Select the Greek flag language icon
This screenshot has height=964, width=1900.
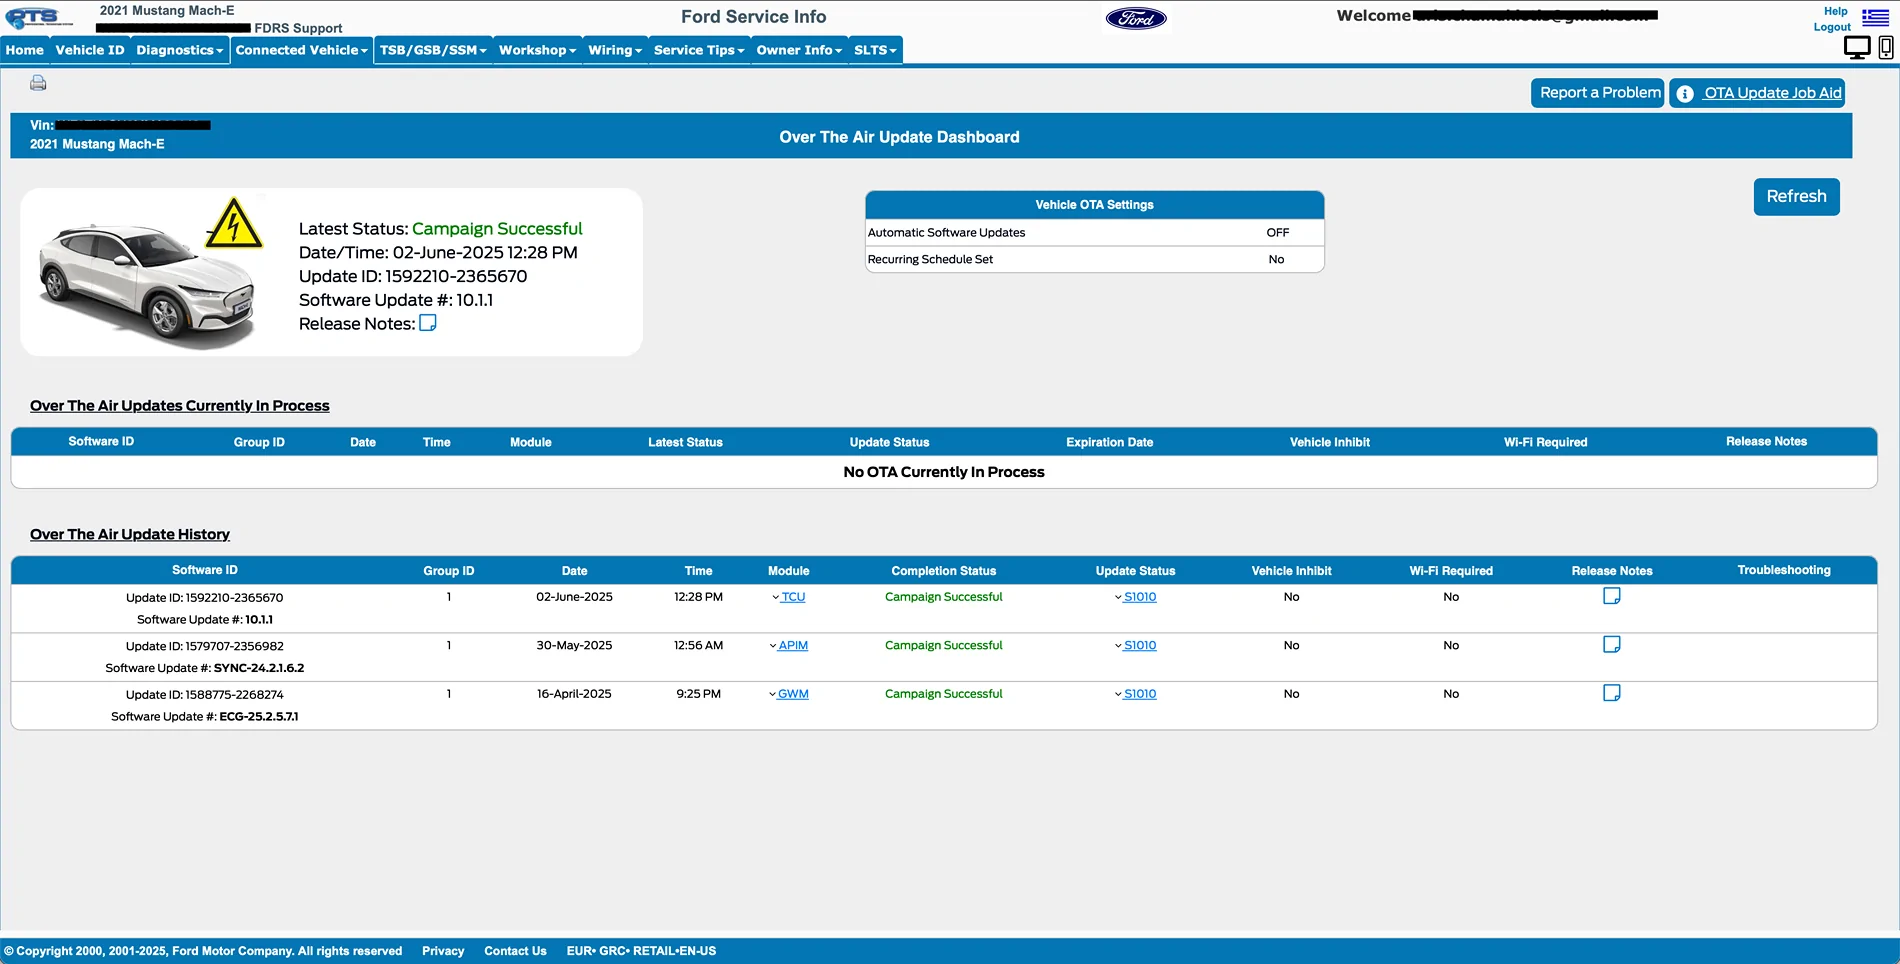[x=1875, y=17]
